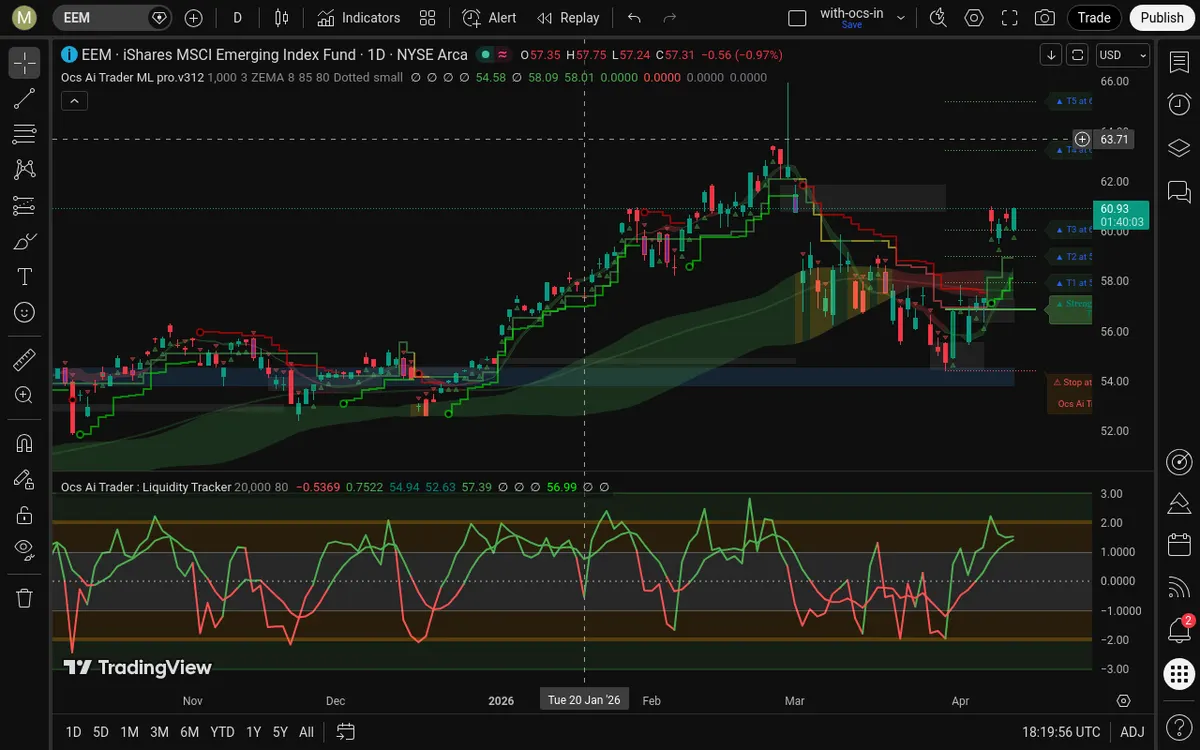Open the forecasting and measurement tools
Image resolution: width=1200 pixels, height=750 pixels.
[25, 206]
